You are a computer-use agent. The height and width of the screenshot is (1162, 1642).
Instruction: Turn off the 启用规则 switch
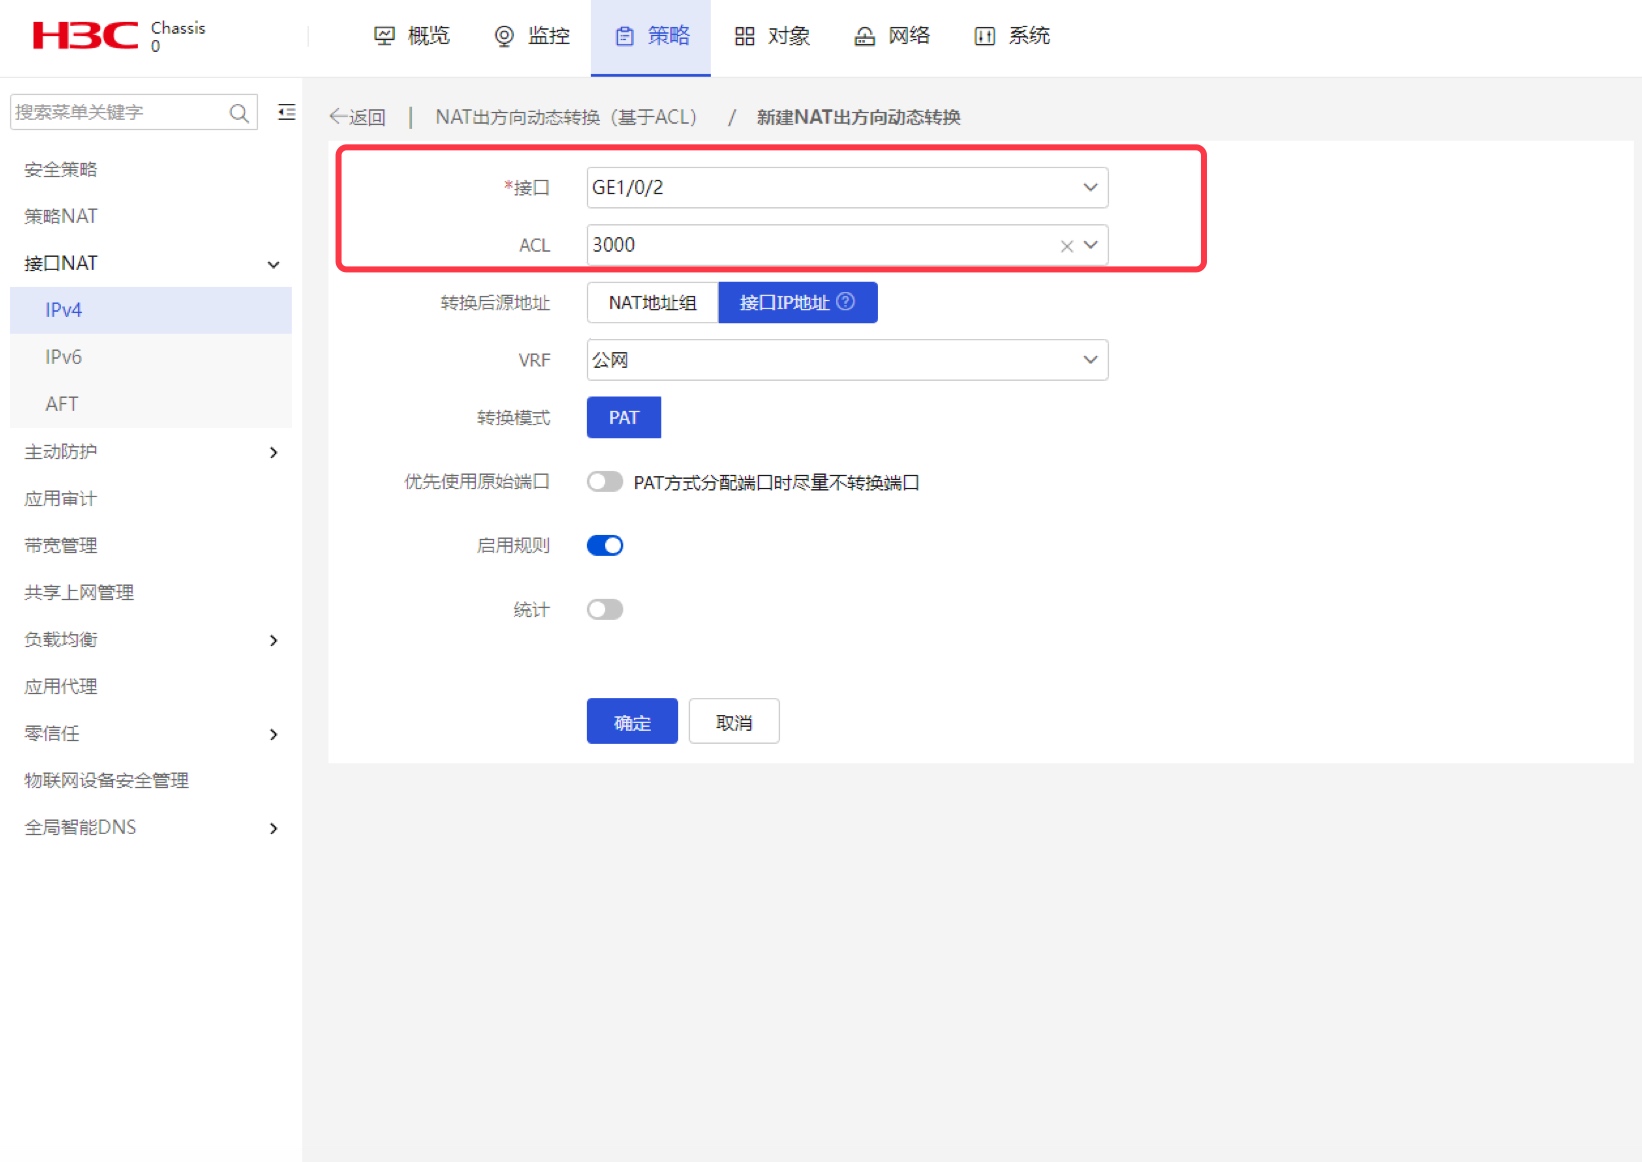605,545
